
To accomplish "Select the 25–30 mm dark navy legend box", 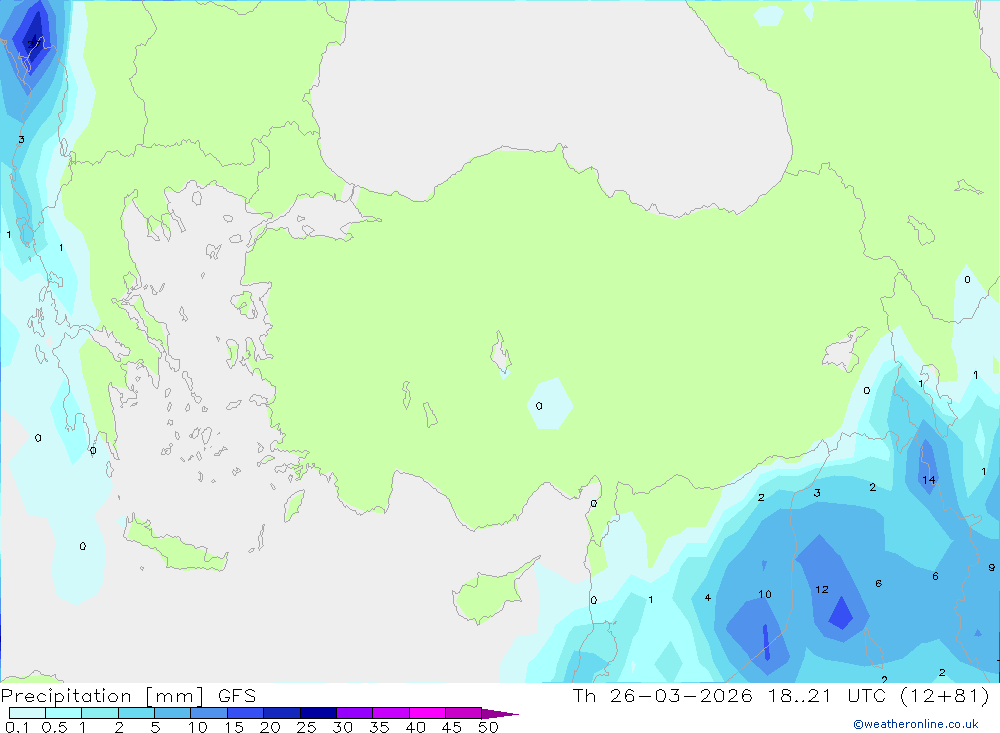I will [x=318, y=713].
